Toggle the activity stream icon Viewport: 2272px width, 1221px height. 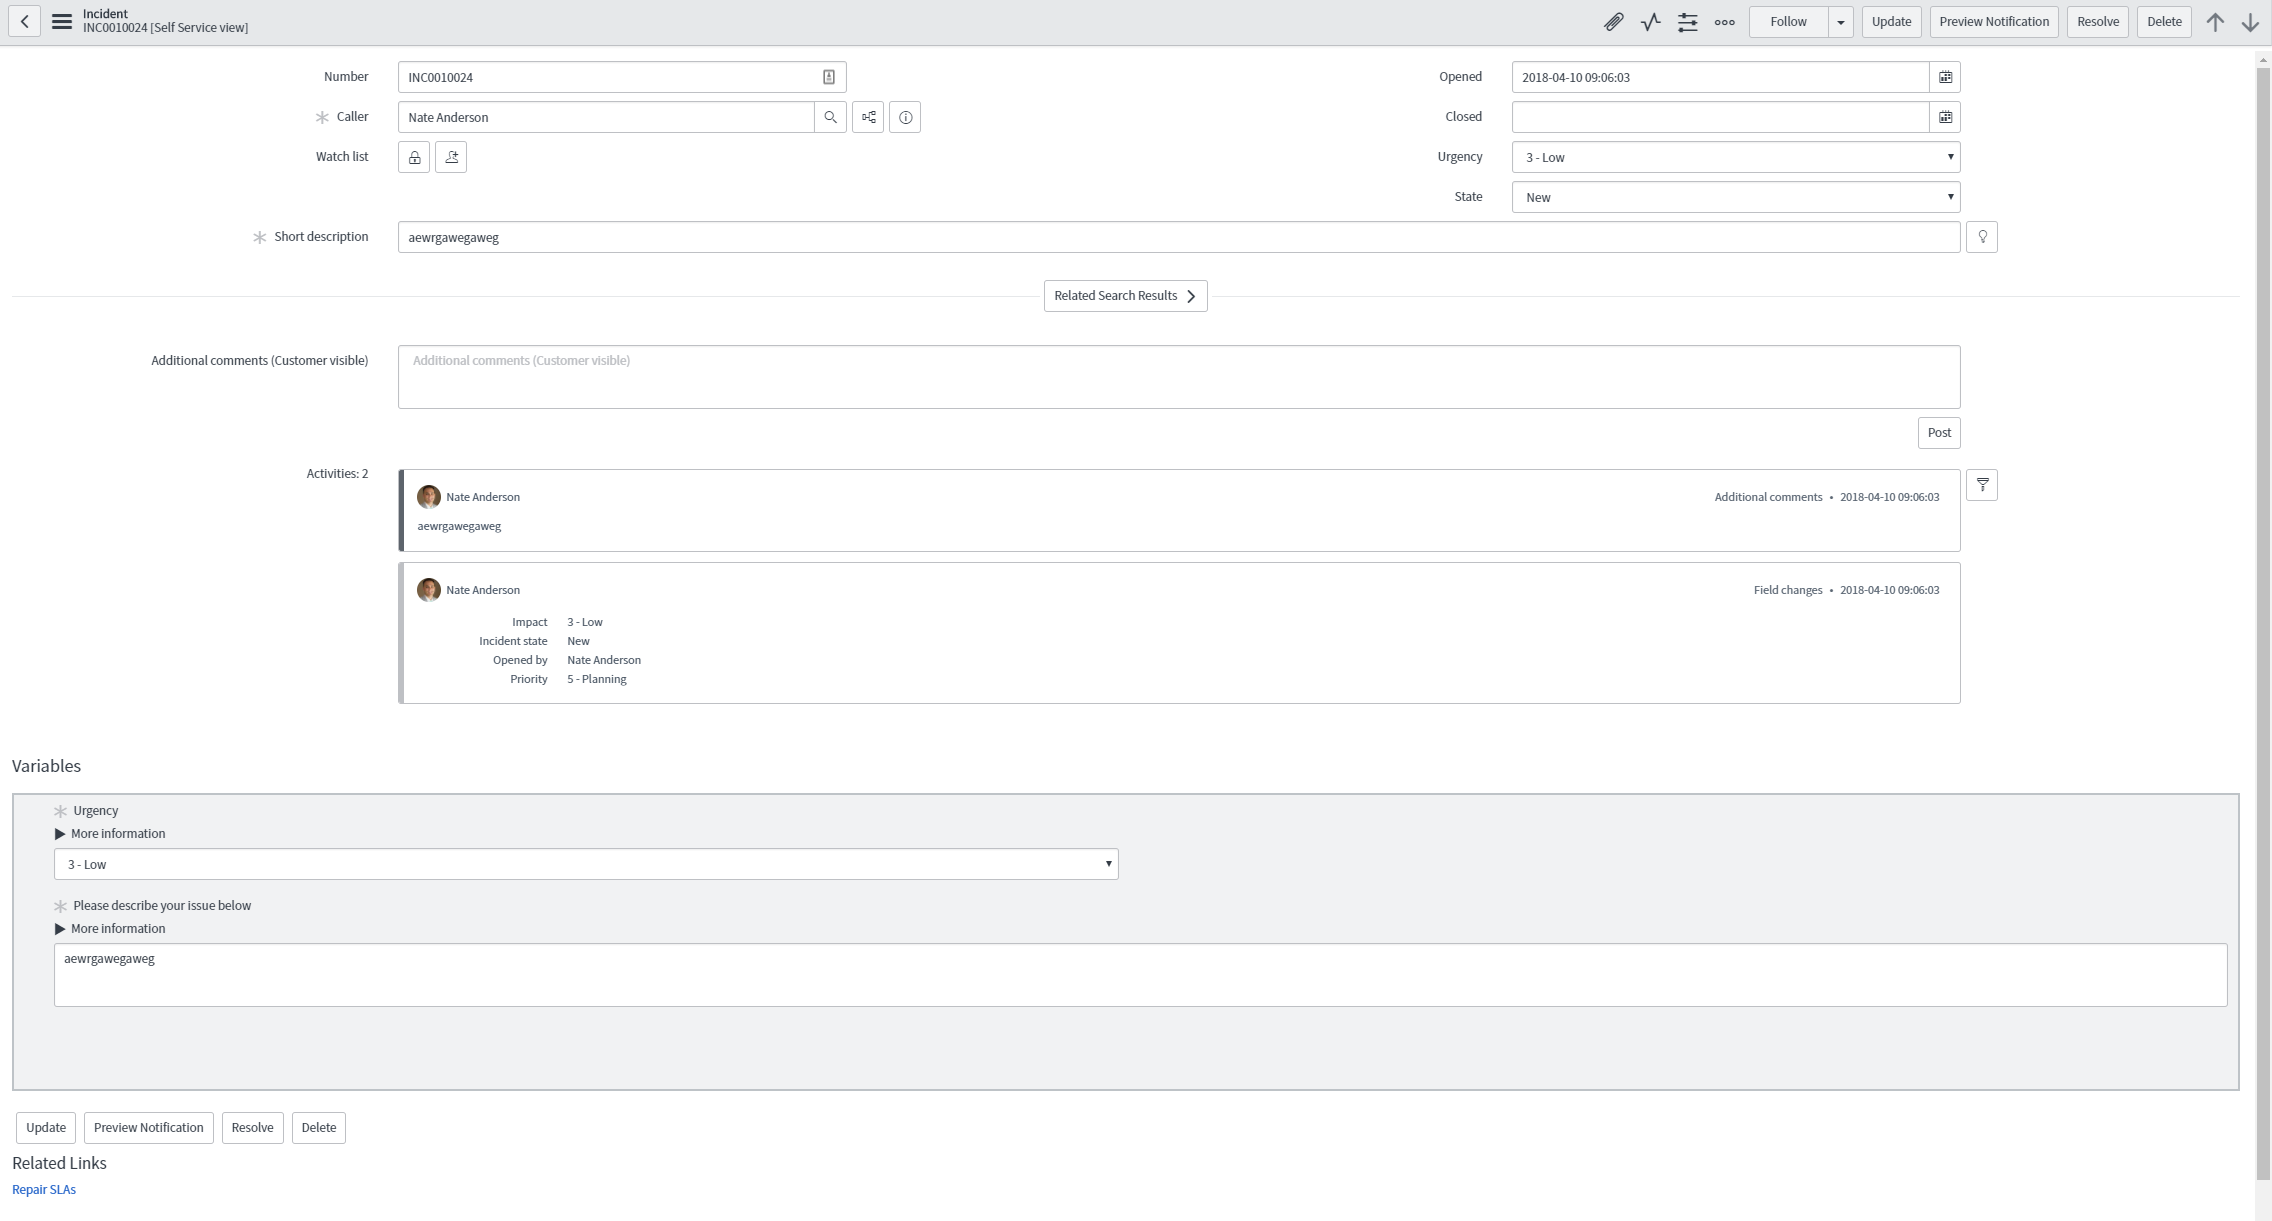coord(1650,22)
